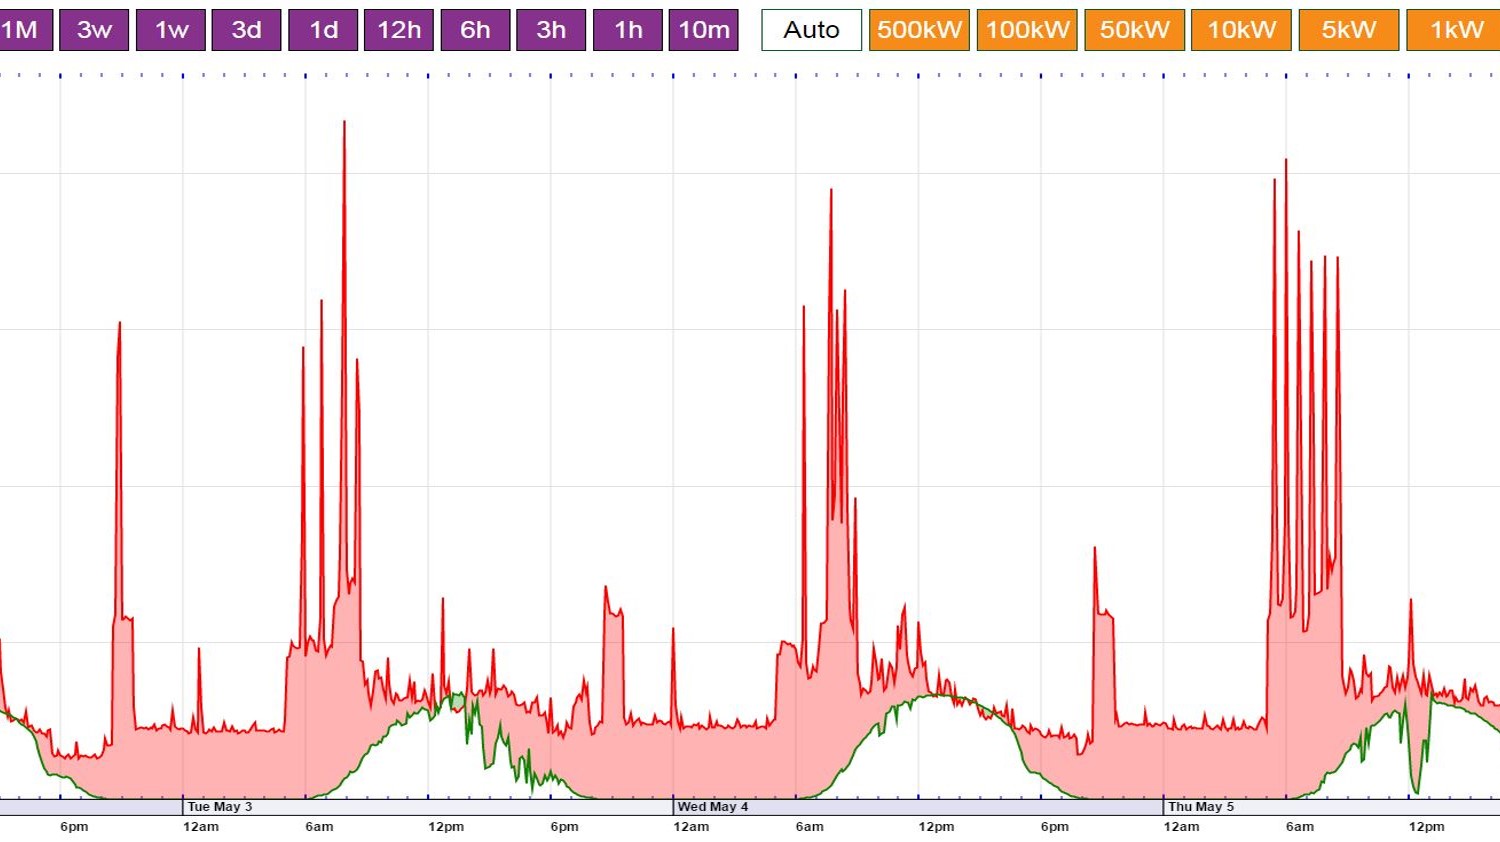Set power scale to 500kW
The image size is (1500, 842).
(919, 30)
